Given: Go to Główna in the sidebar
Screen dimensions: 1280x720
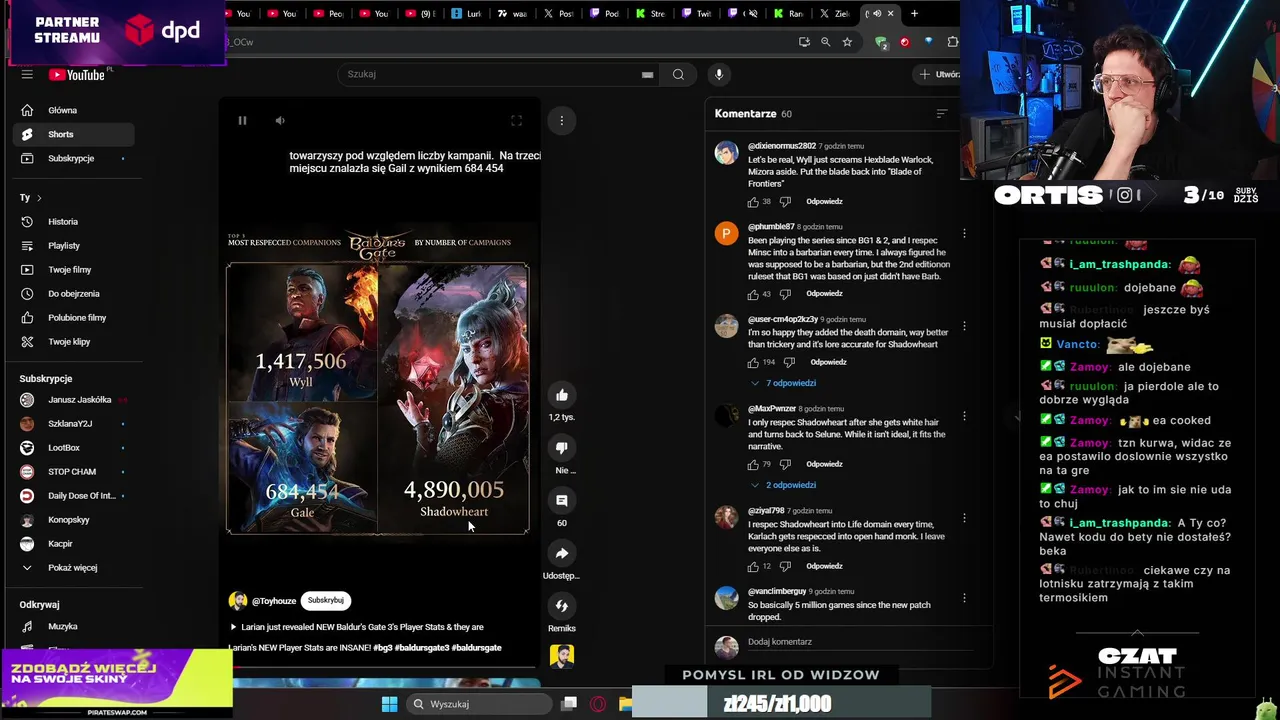Looking at the screenshot, I should pos(75,110).
